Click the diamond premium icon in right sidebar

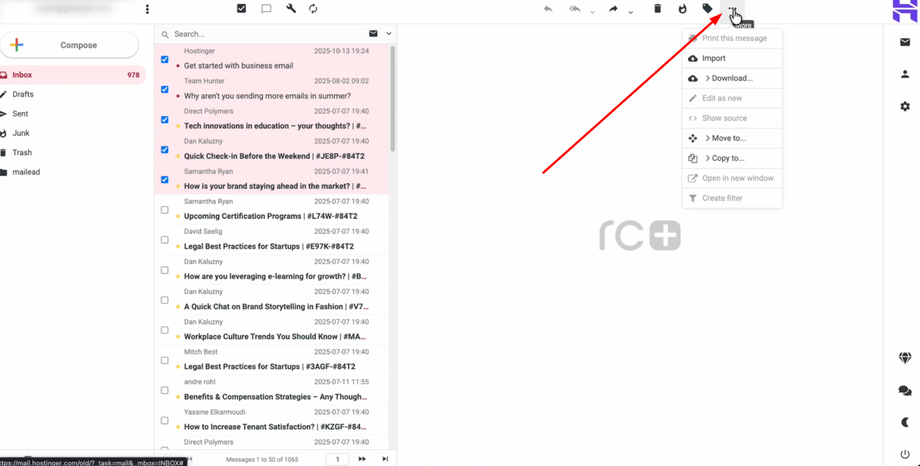[905, 357]
